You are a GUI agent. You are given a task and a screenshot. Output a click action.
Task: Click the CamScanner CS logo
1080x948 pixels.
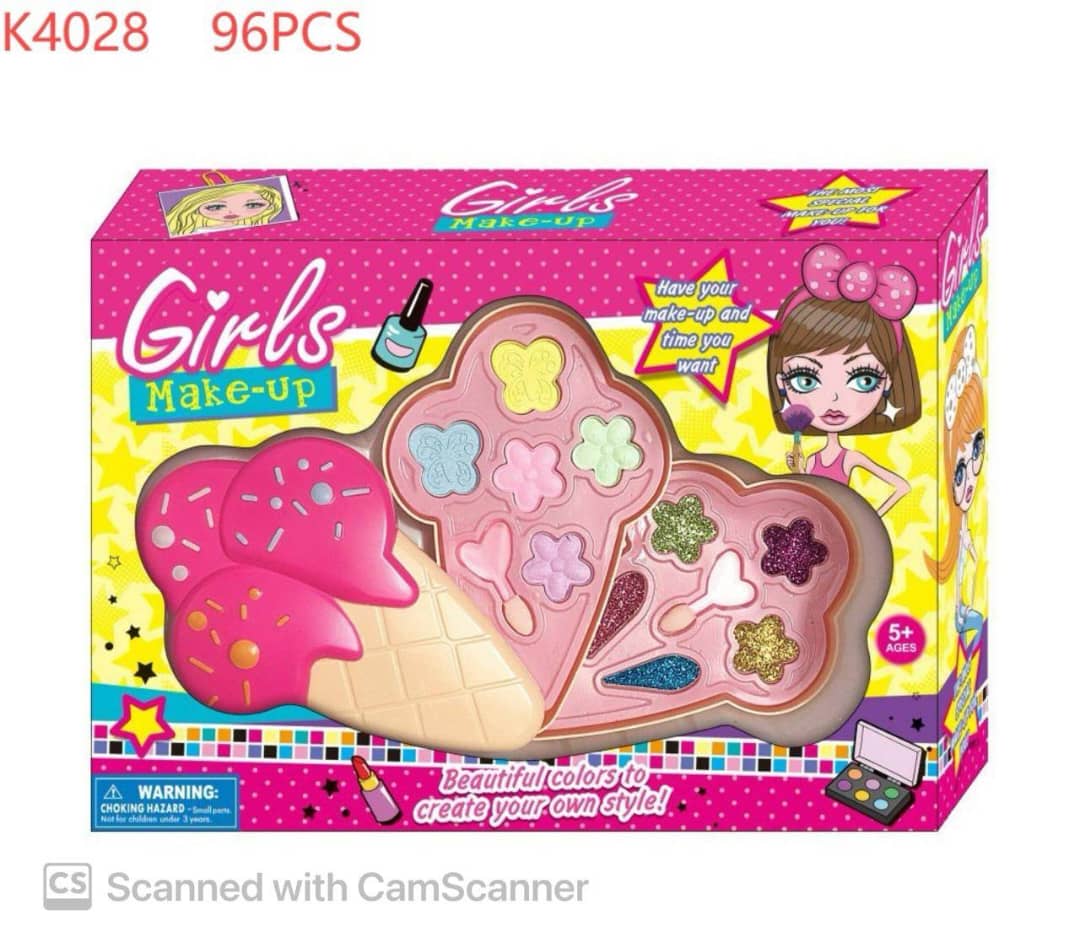point(68,886)
